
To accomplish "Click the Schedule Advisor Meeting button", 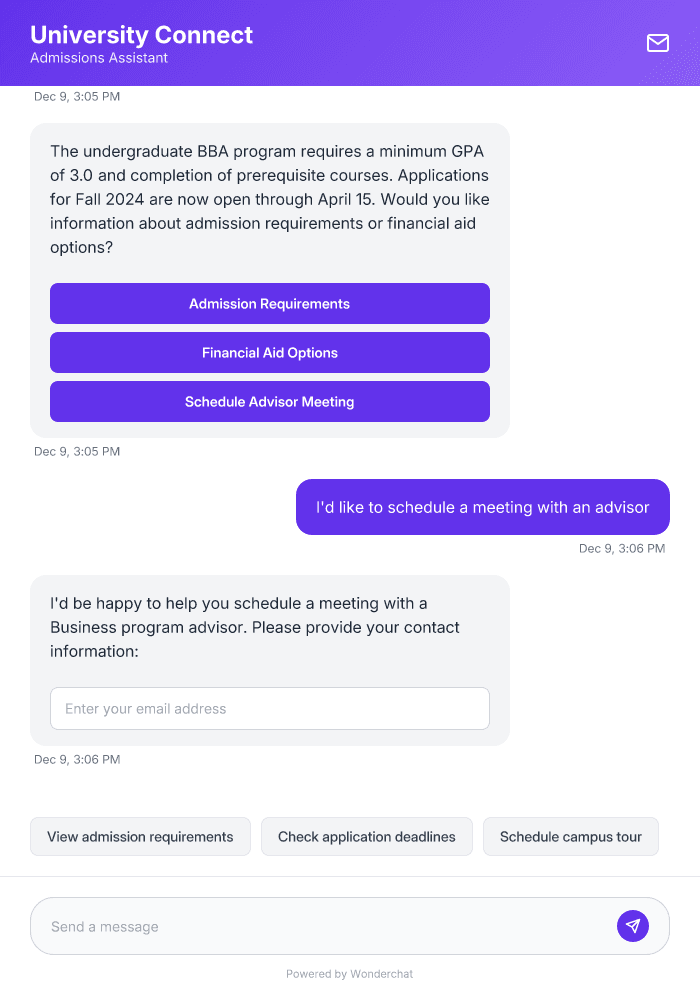I will tap(269, 401).
